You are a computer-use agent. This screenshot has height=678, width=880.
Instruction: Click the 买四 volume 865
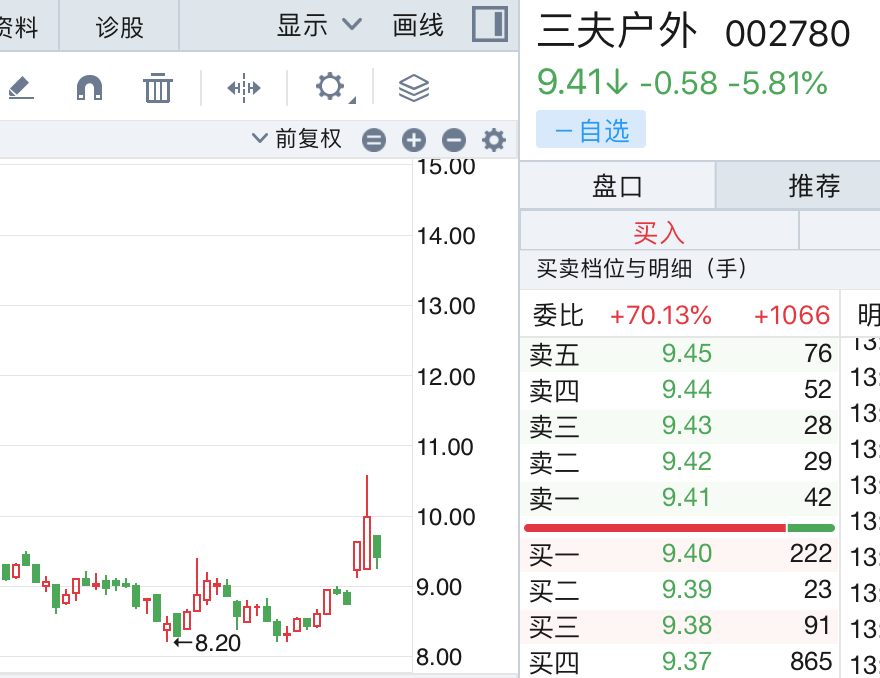point(810,662)
